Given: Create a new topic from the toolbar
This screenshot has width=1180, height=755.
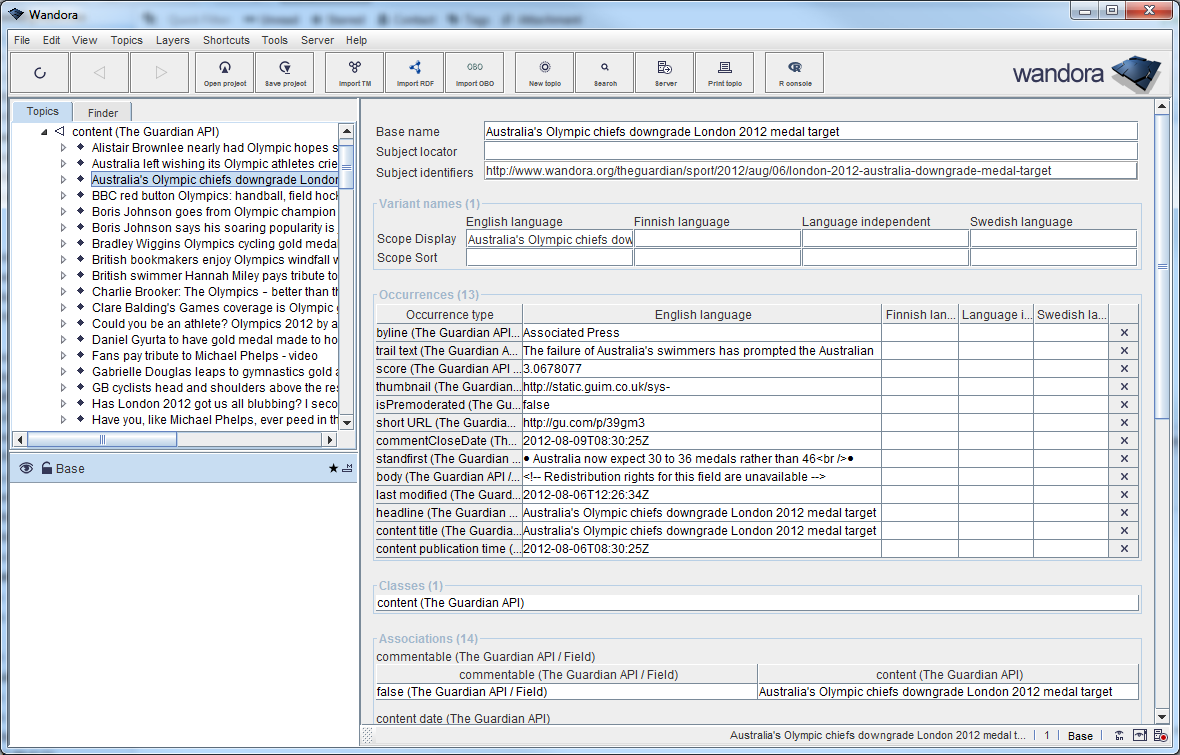Looking at the screenshot, I should (x=545, y=72).
